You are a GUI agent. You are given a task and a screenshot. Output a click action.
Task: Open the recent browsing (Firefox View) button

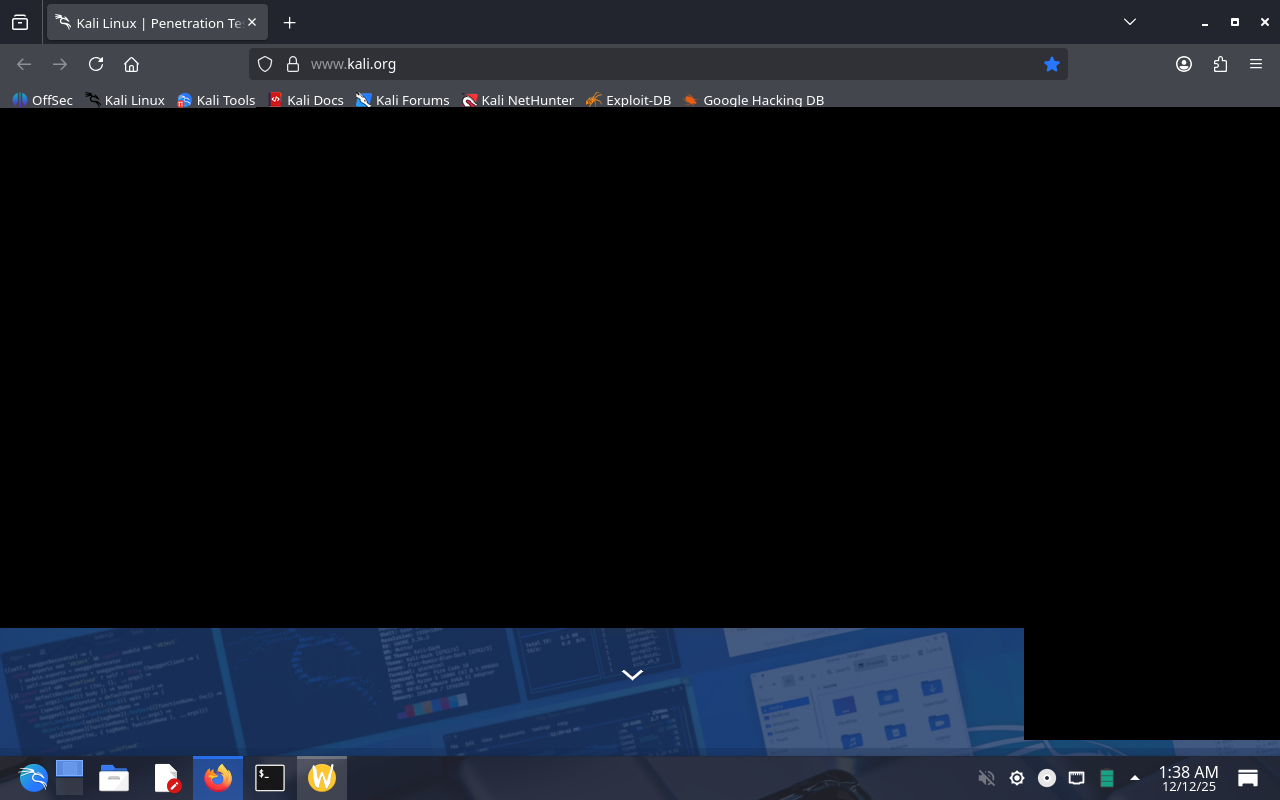pos(20,22)
